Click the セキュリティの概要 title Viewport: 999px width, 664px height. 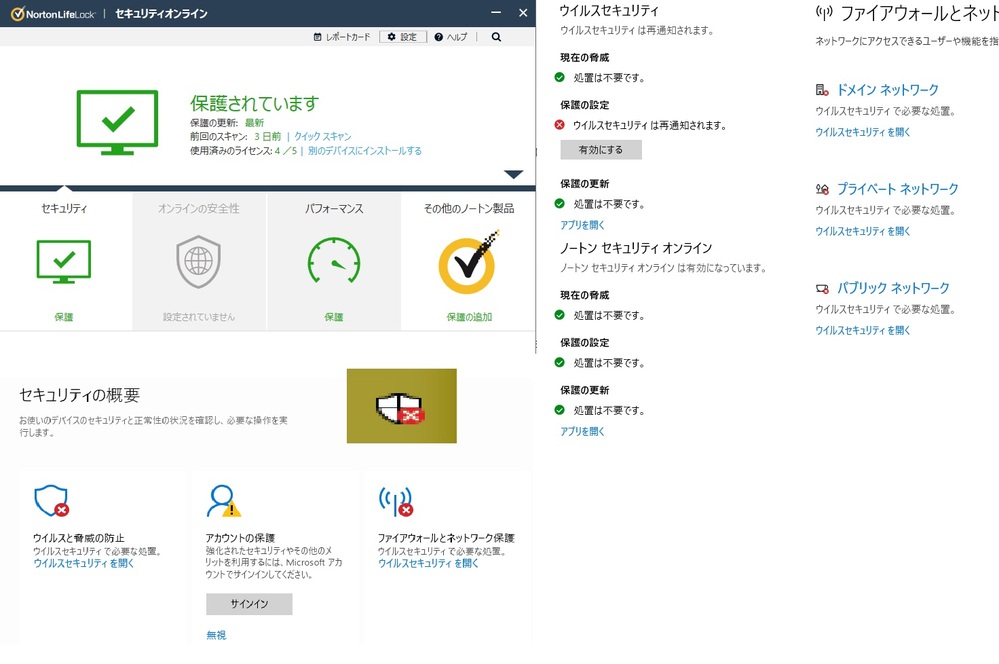pos(80,395)
